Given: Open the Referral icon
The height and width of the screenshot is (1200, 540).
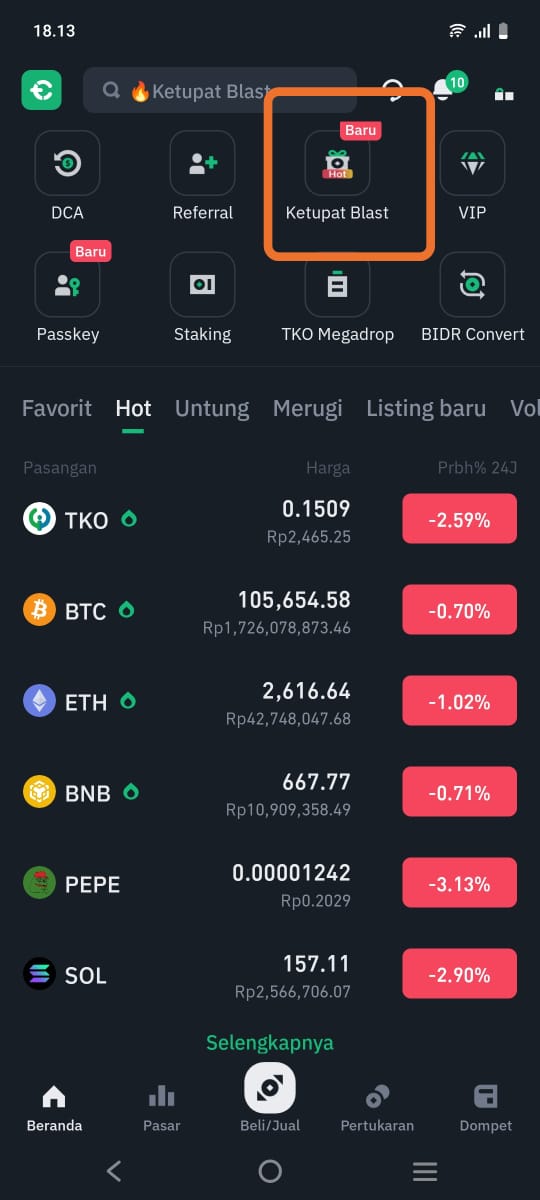Looking at the screenshot, I should click(202, 163).
